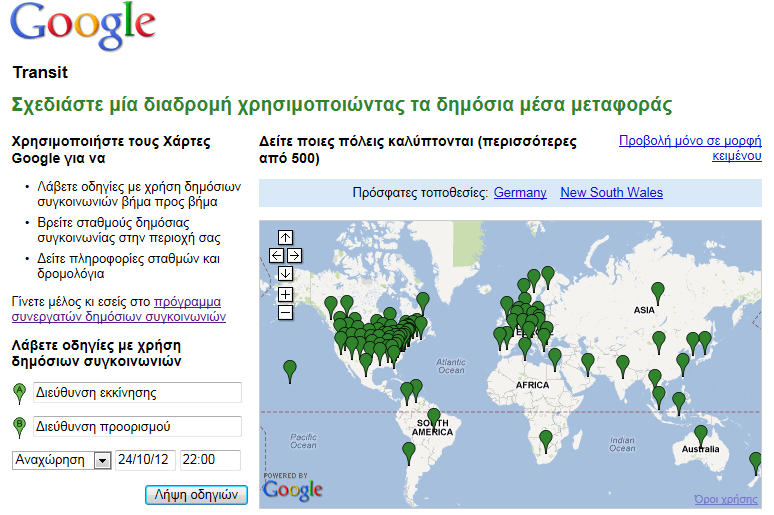Select the transit pin in Australia
This screenshot has width=774, height=515.
pyautogui.click(x=700, y=435)
